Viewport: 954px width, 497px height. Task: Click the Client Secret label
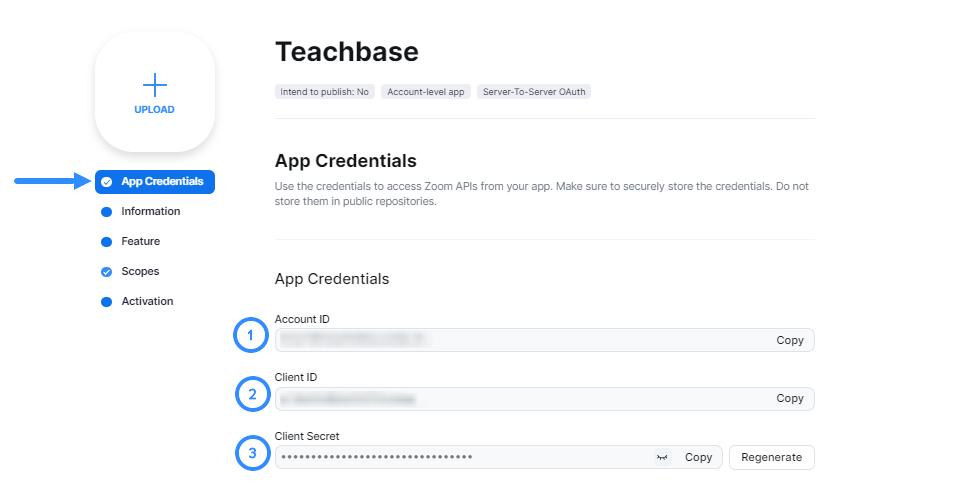(x=307, y=436)
